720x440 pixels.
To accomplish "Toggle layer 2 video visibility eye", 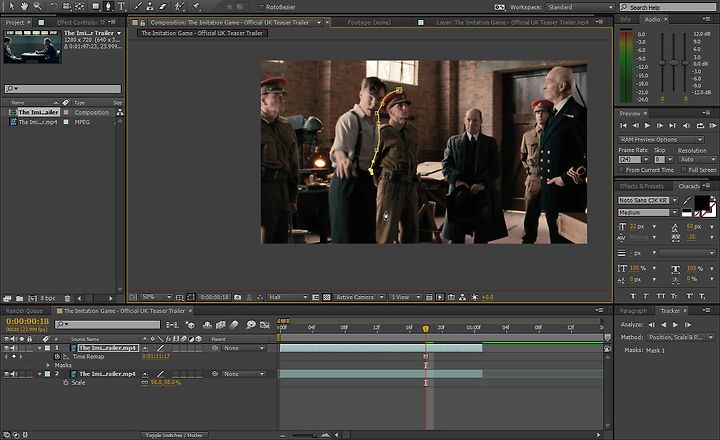I will coord(6,374).
